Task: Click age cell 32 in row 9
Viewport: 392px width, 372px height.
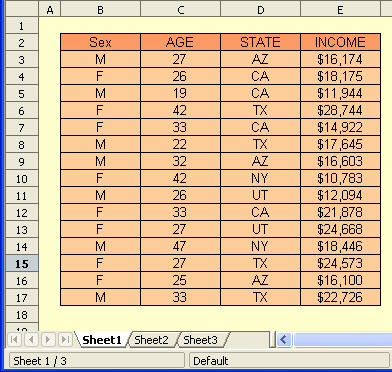Action: [180, 161]
